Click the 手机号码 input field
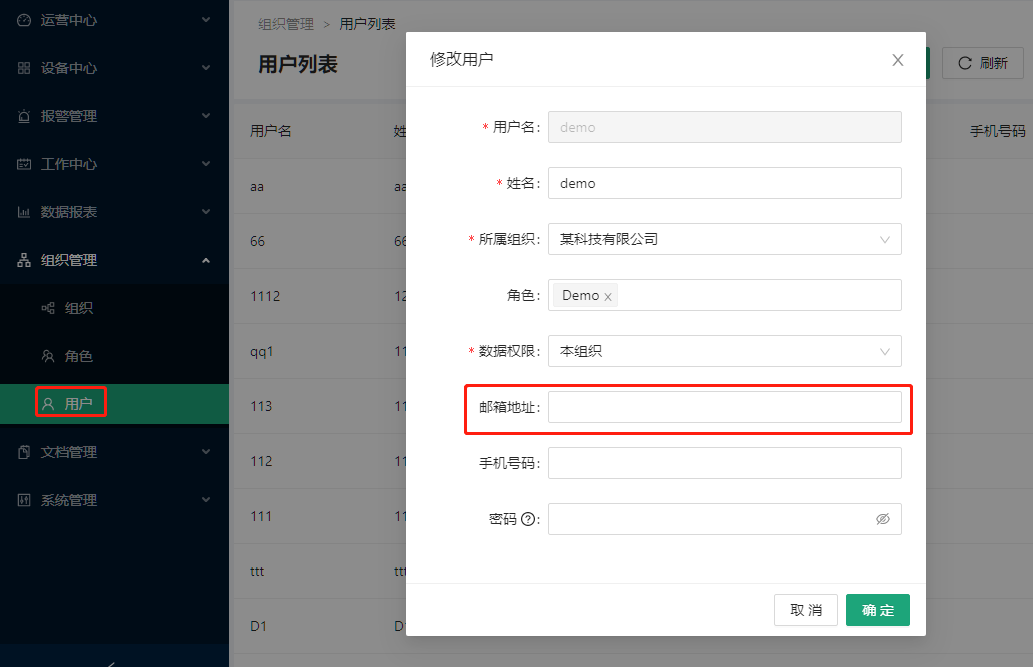The image size is (1033, 667). pos(724,463)
